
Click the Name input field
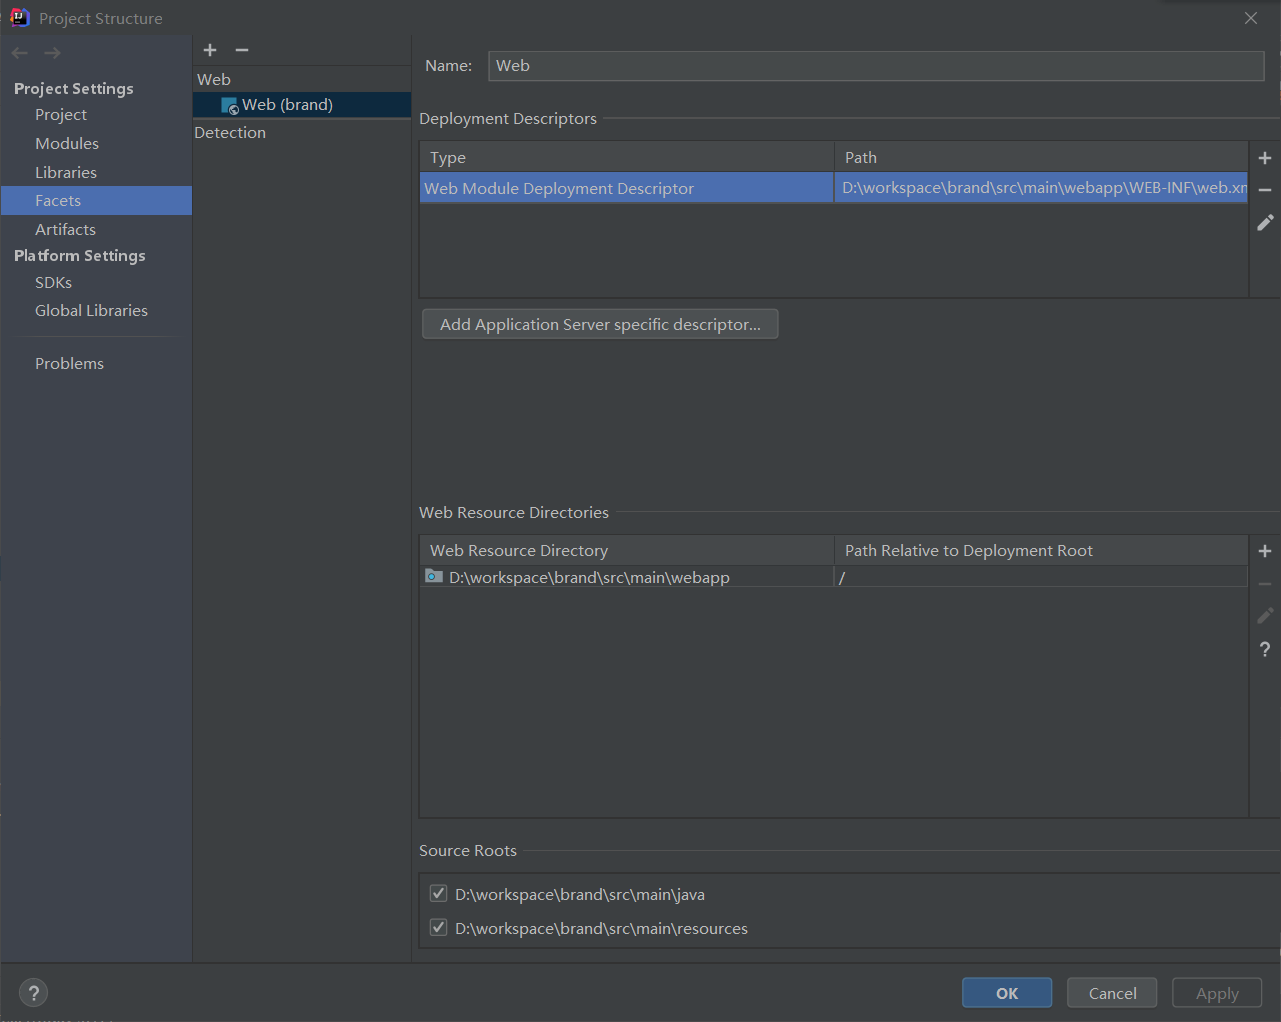click(876, 66)
